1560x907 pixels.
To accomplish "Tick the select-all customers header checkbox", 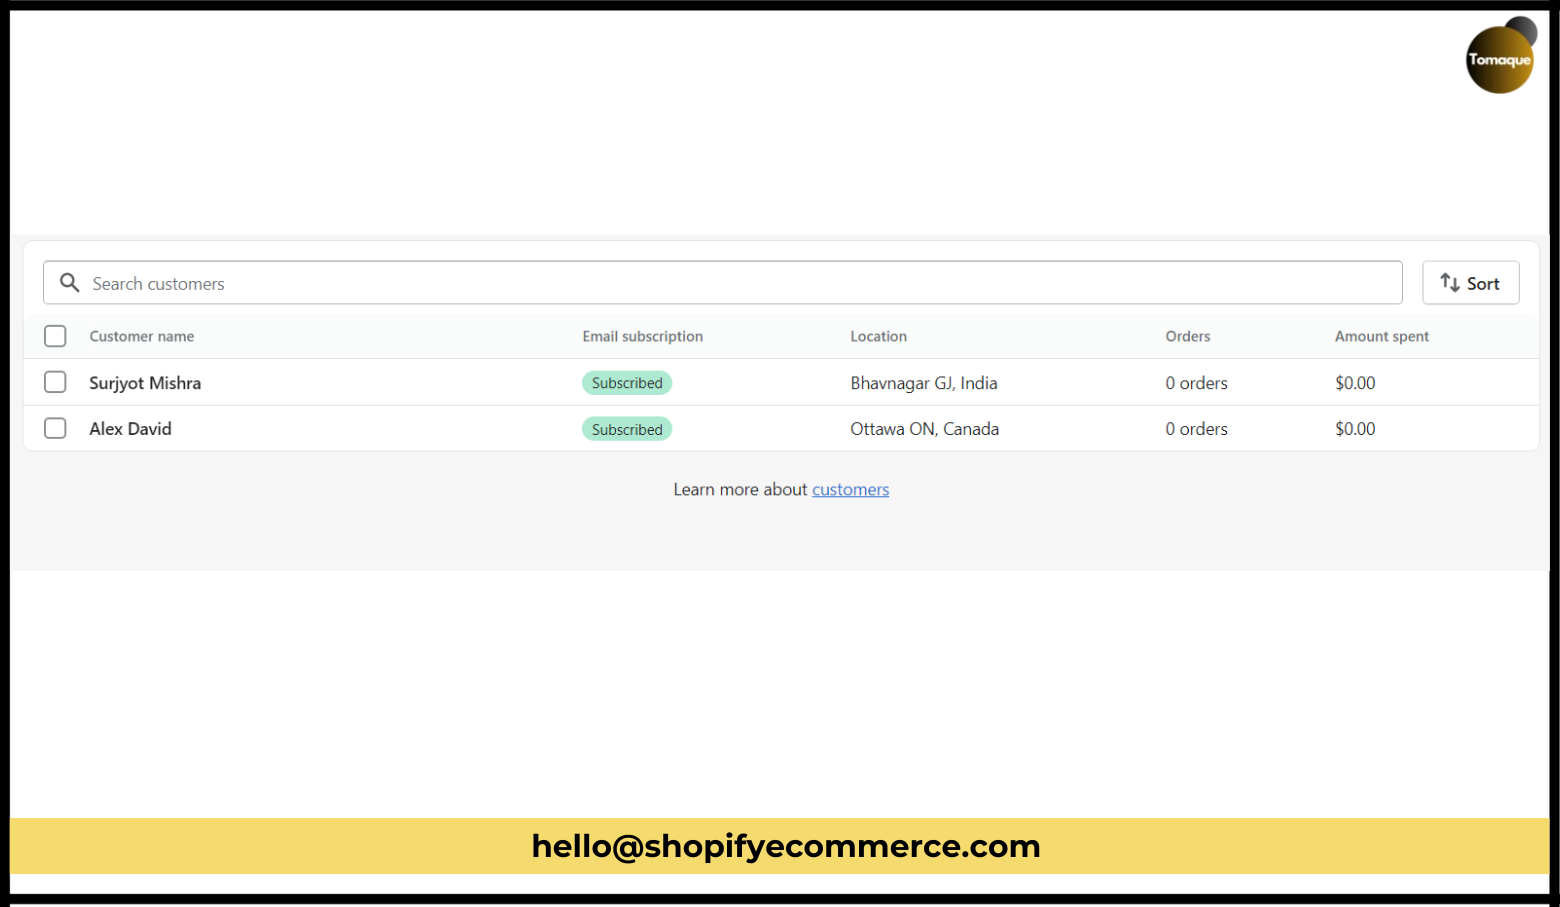I will pos(55,336).
